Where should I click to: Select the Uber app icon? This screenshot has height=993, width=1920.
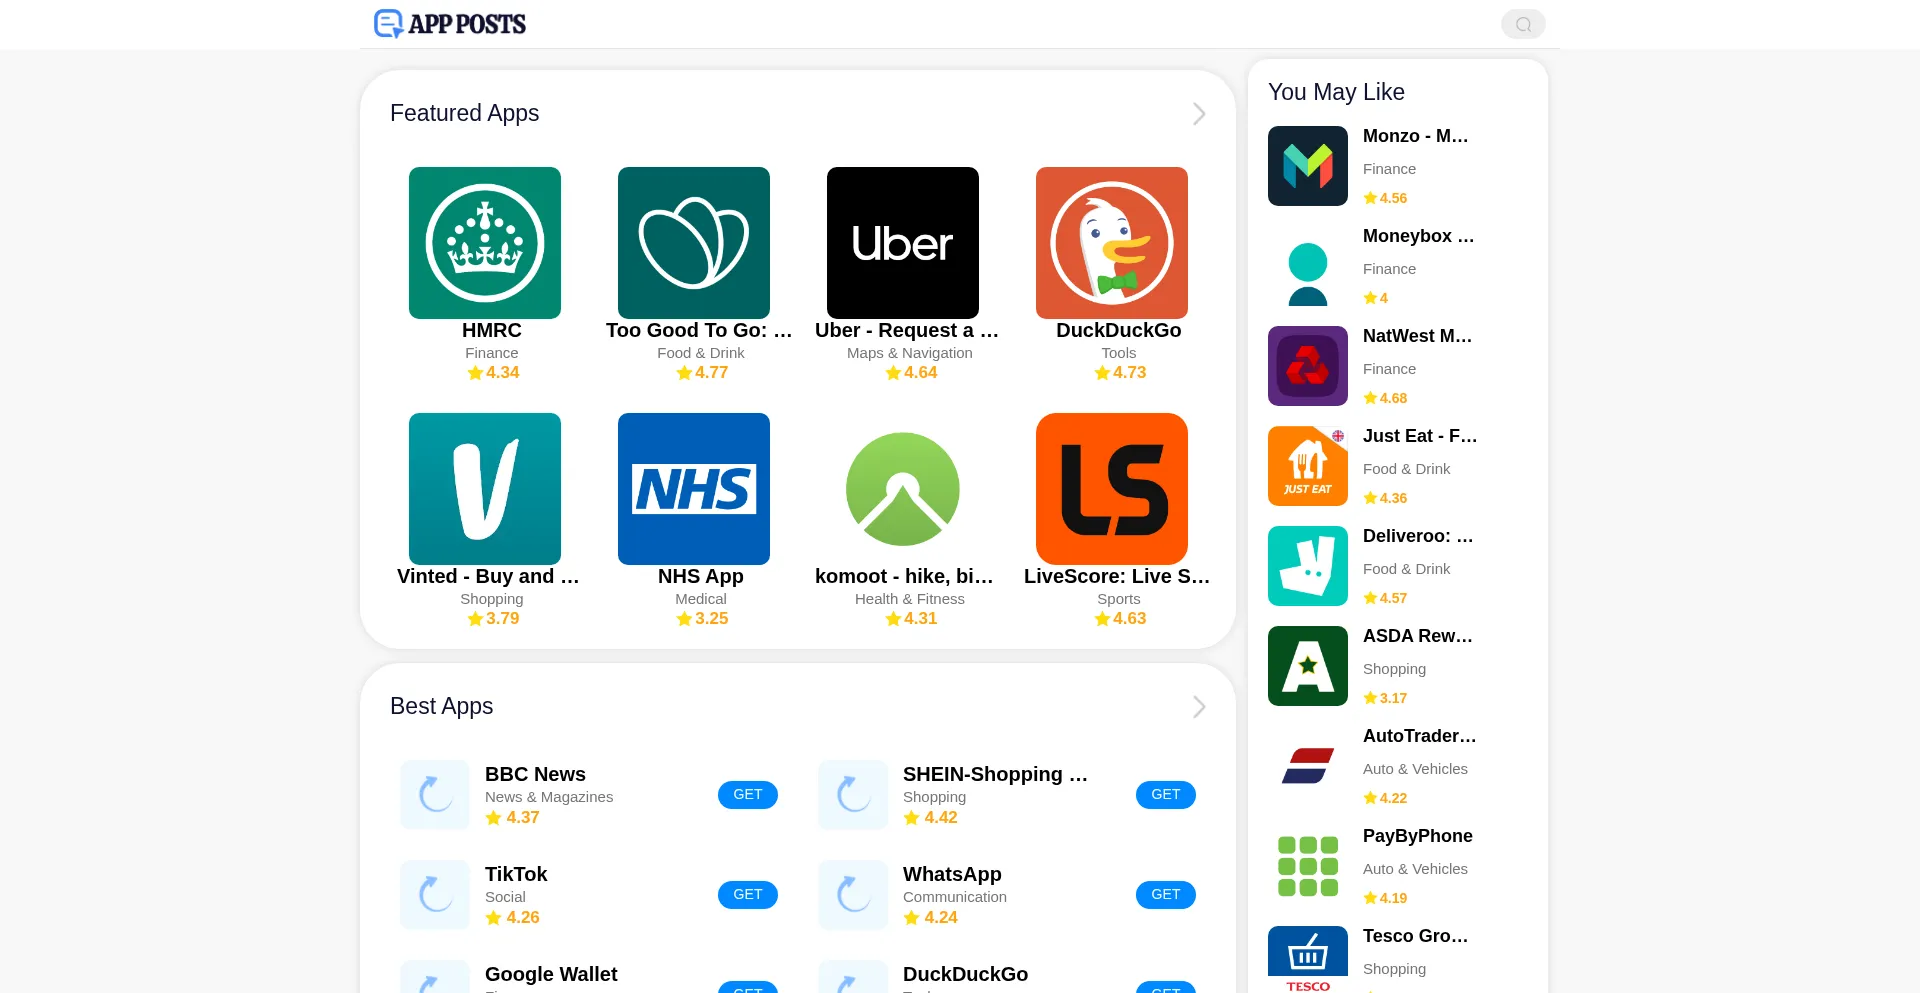[903, 243]
